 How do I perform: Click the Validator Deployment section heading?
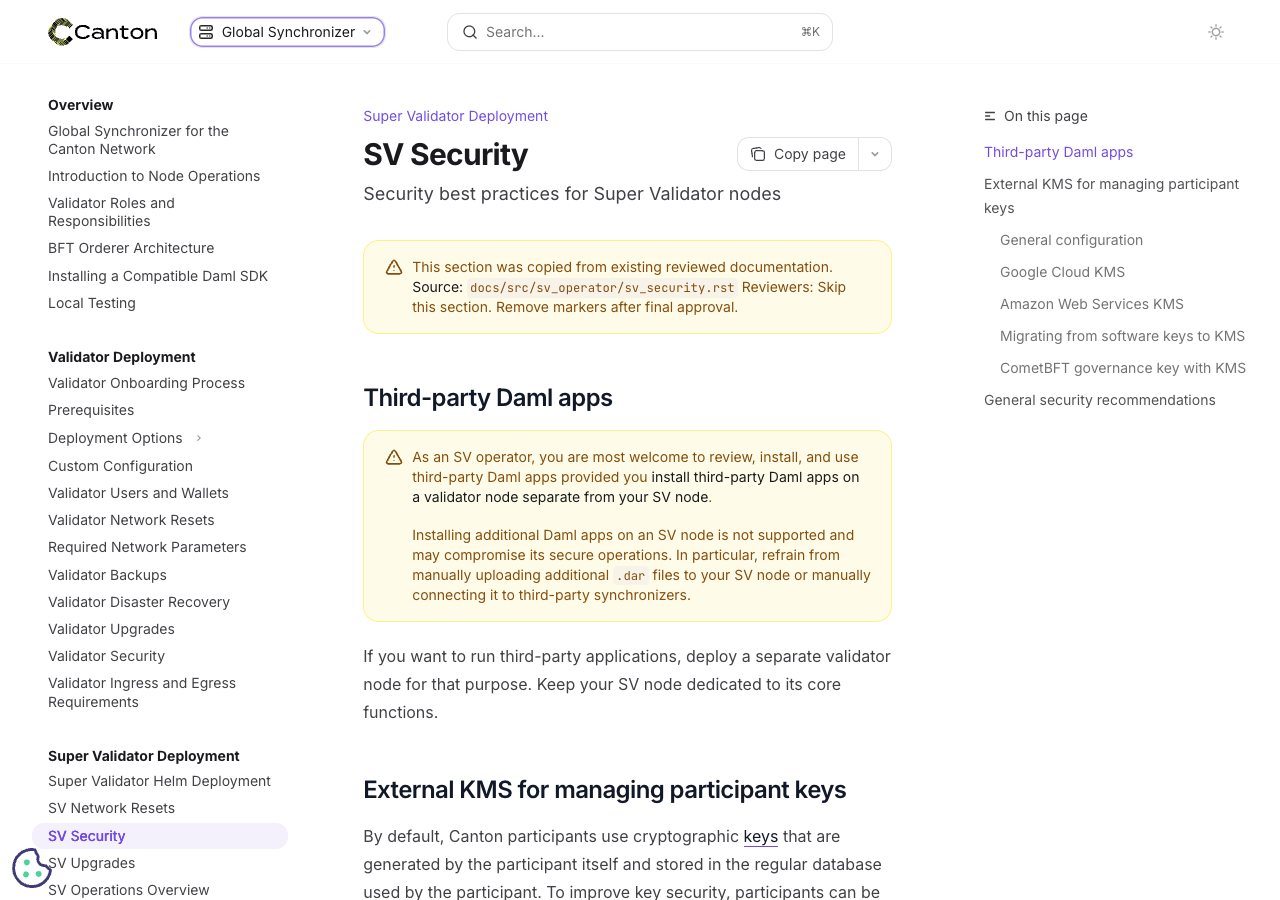[x=122, y=357]
